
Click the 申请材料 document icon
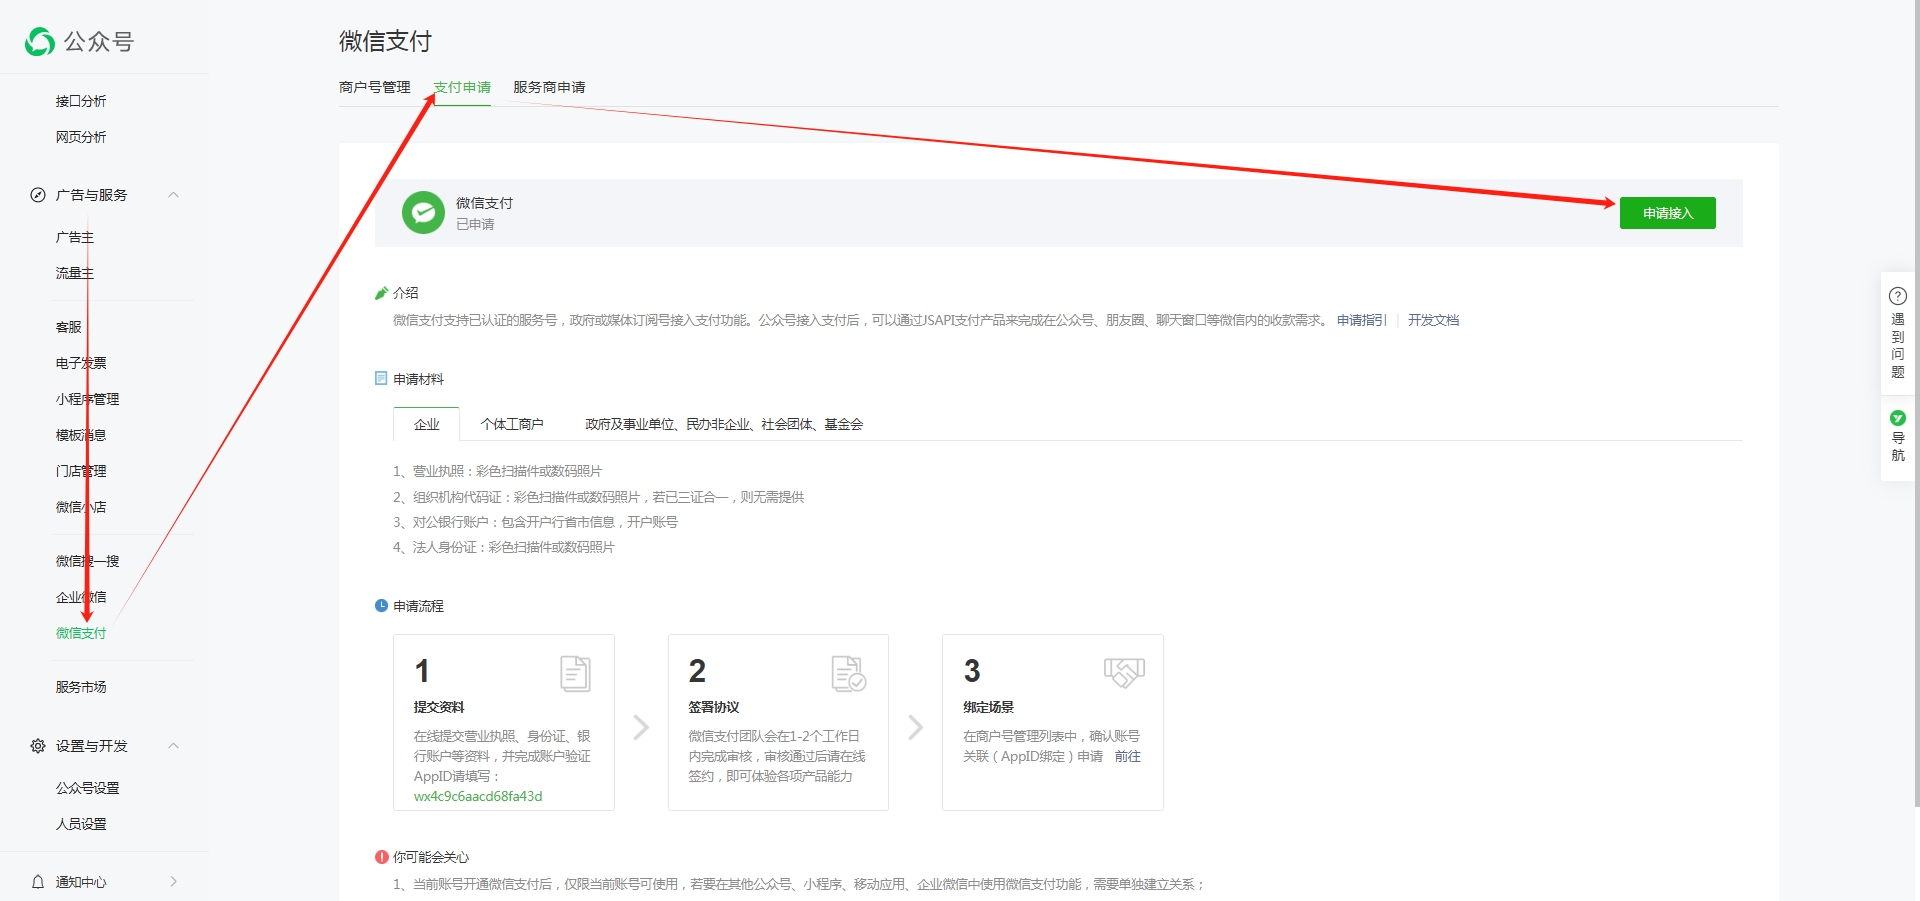(381, 379)
